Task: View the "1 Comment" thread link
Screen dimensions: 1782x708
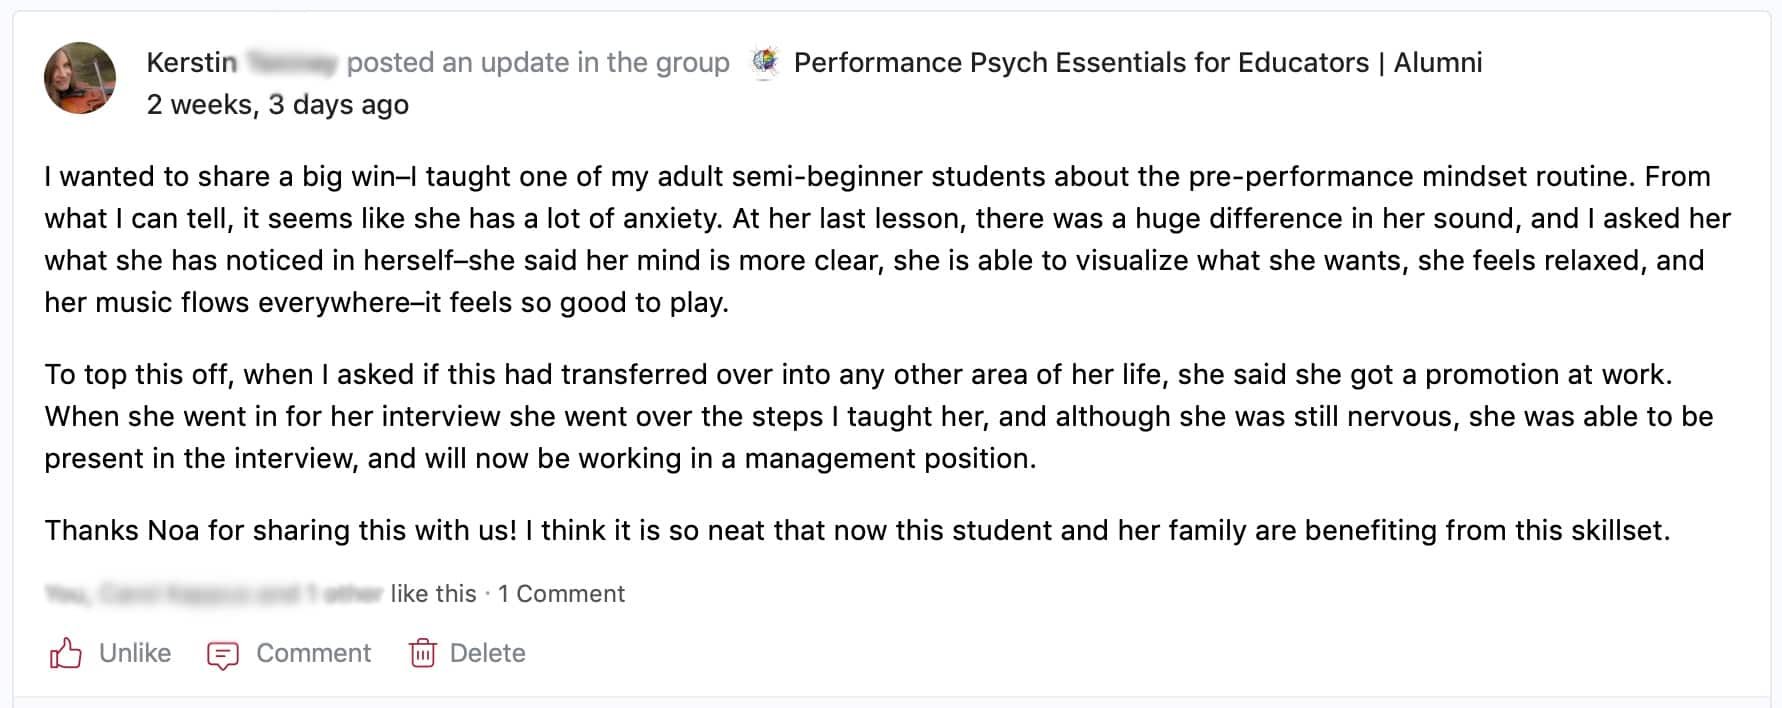Action: coord(561,594)
